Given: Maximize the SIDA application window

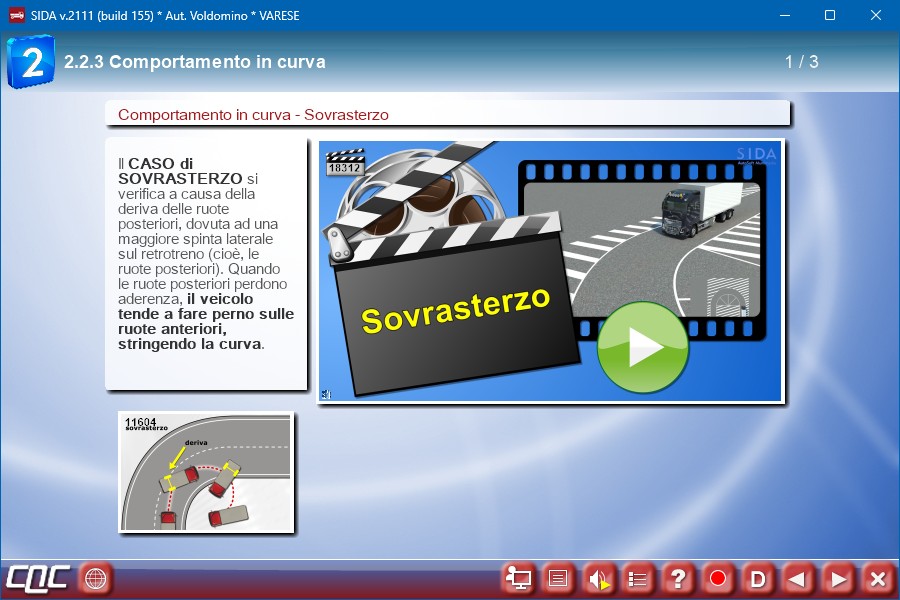Looking at the screenshot, I should tap(829, 15).
